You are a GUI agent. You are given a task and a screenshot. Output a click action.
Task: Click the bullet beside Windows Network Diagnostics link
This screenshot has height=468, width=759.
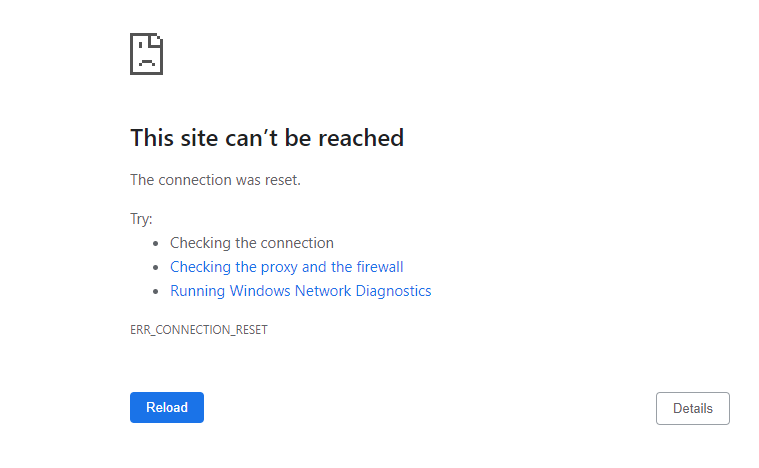155,291
